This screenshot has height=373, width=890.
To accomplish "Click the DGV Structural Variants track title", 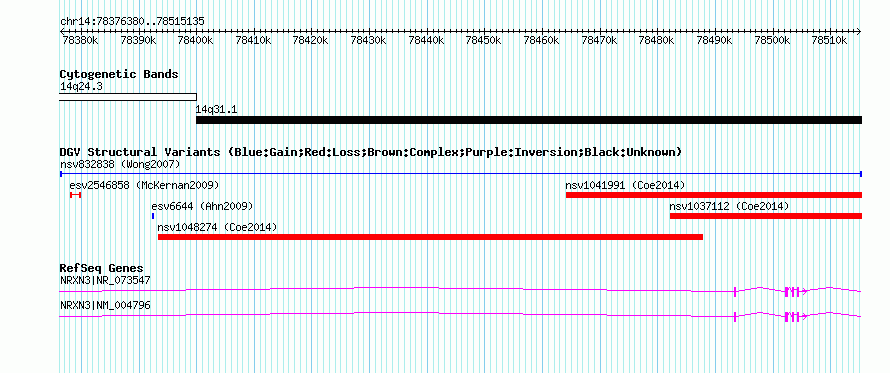I will [371, 152].
